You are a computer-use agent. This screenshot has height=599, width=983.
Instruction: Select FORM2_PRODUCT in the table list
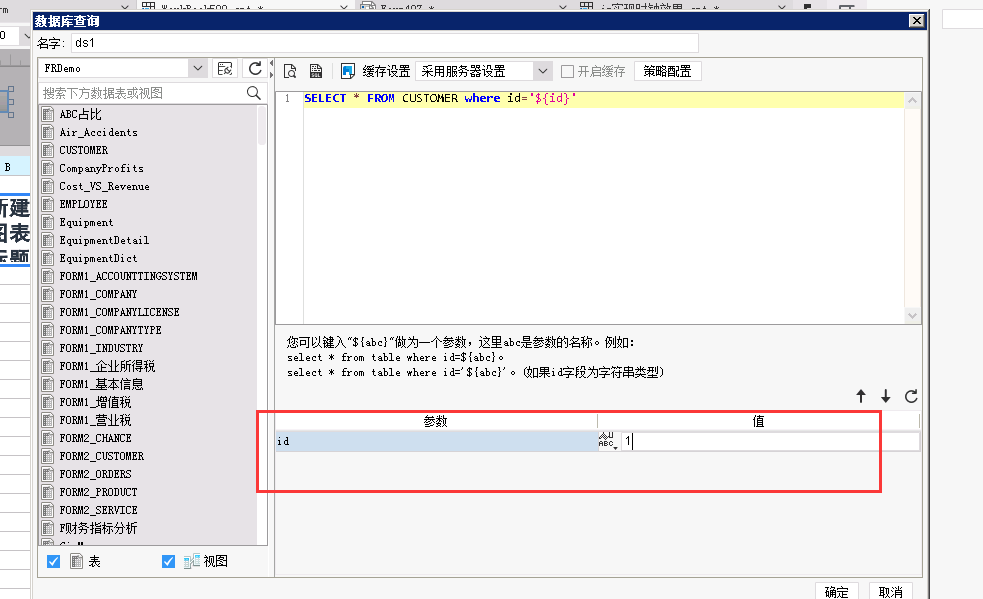tap(98, 492)
